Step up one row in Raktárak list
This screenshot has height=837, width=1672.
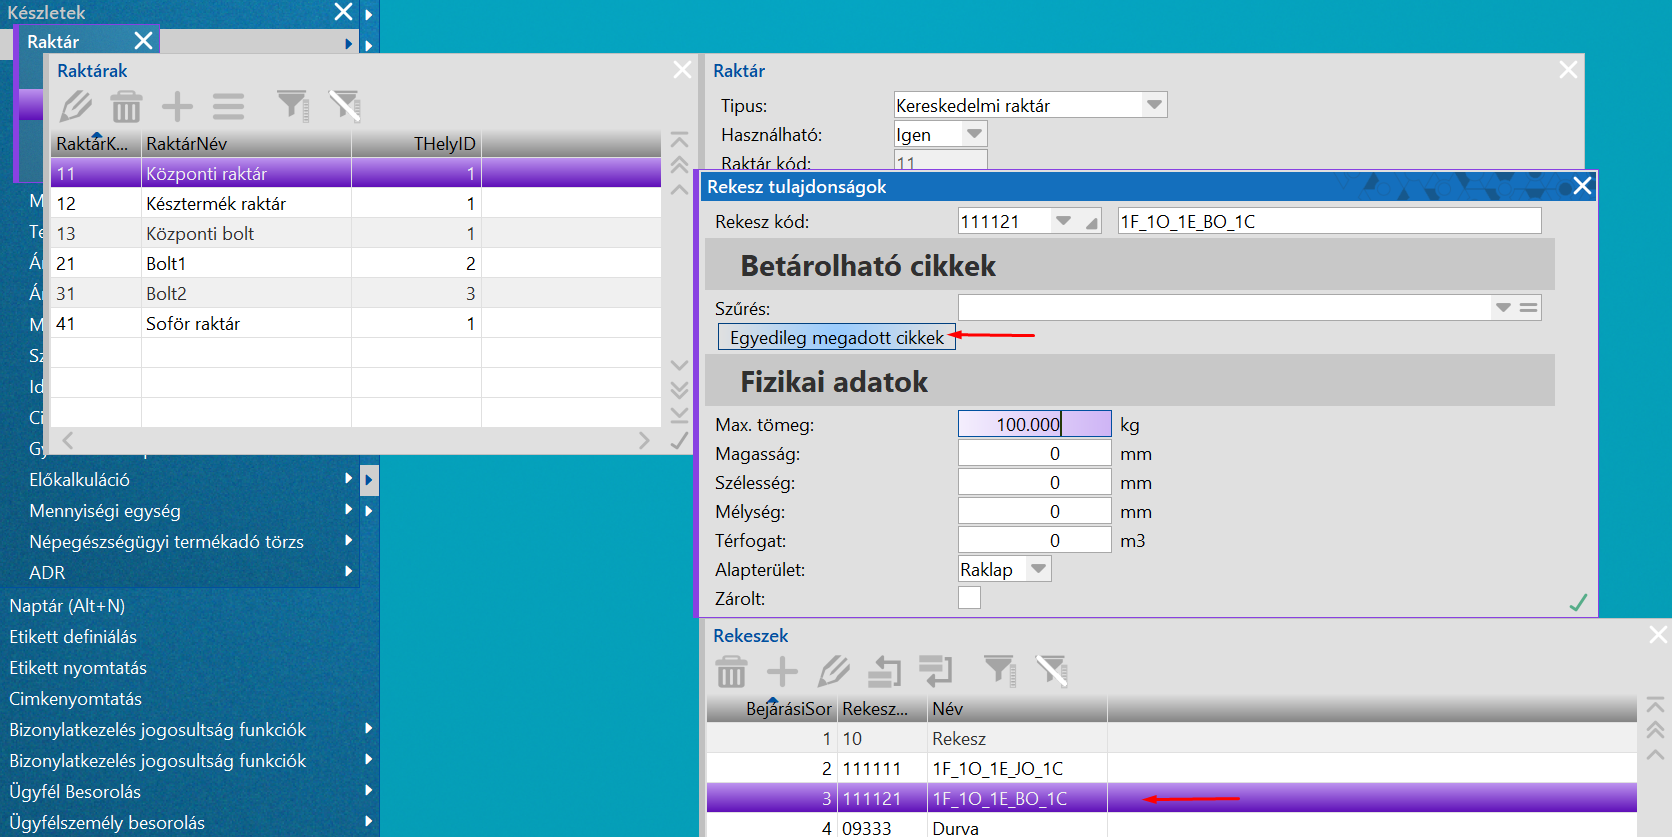[x=679, y=188]
